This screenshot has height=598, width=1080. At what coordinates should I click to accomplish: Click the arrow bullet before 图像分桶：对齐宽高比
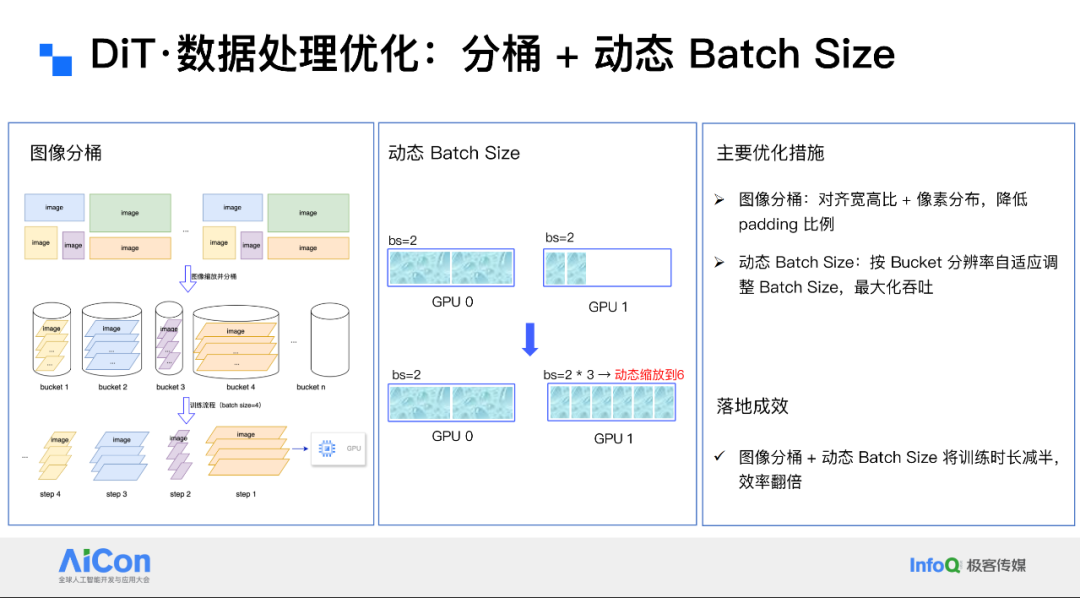pos(720,200)
